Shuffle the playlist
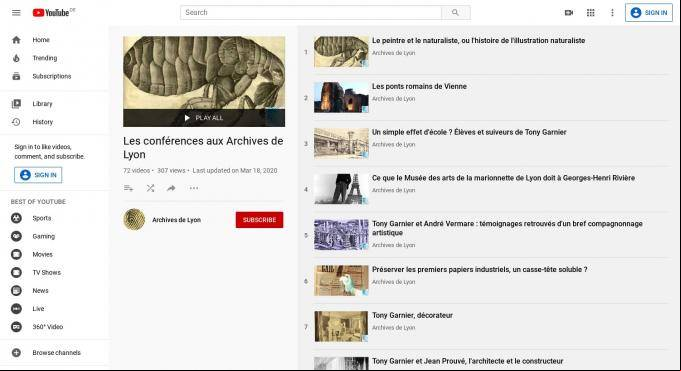681x371 pixels. [150, 188]
